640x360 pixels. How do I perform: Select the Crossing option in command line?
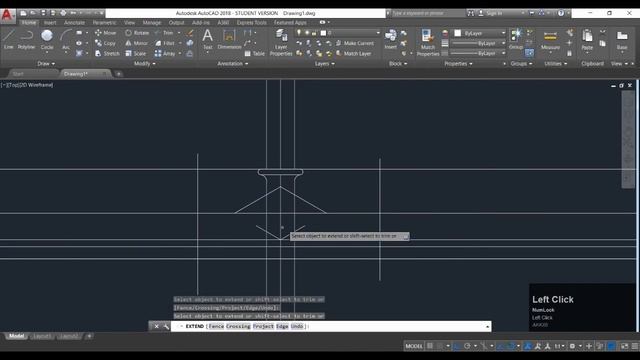(x=238, y=326)
